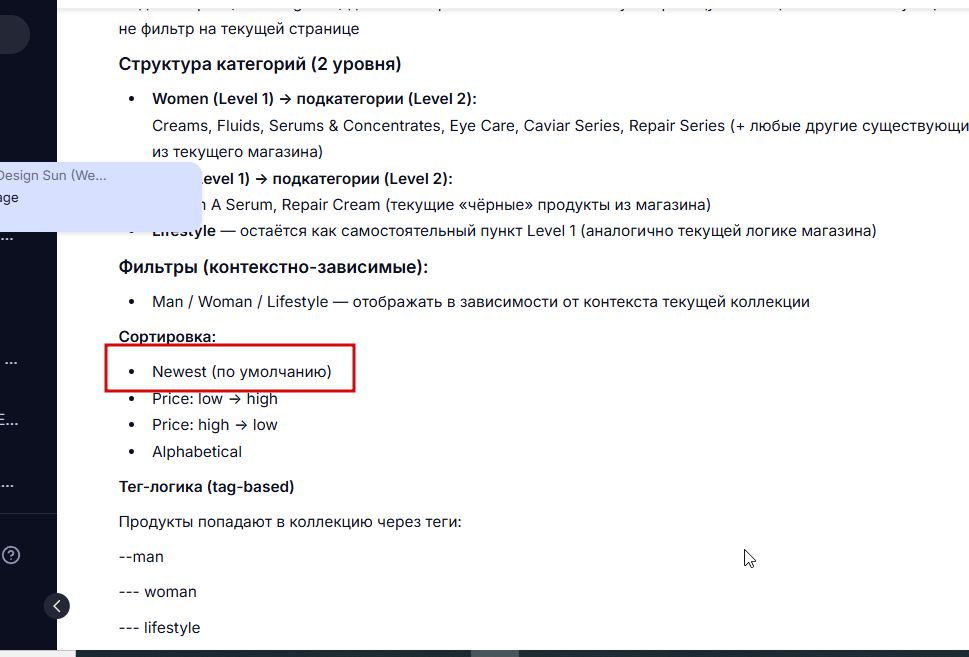This screenshot has height=657, width=969.
Task: Open the help question mark icon
Action: pos(11,555)
